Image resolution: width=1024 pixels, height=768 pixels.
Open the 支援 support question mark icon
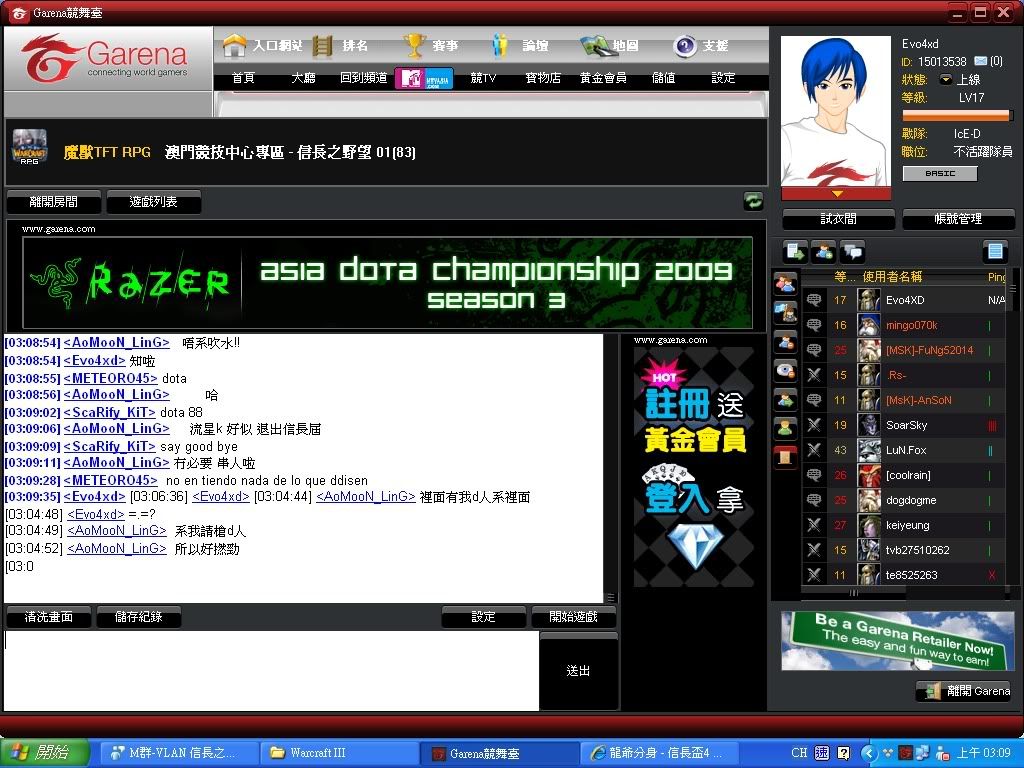coord(685,46)
